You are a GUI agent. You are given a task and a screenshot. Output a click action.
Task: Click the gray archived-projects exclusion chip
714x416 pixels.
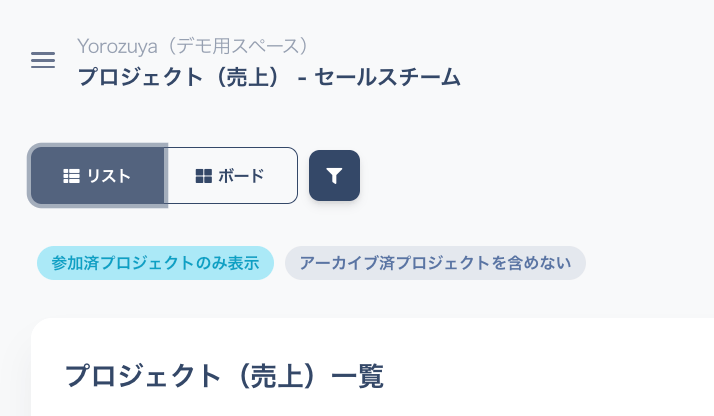click(x=435, y=263)
